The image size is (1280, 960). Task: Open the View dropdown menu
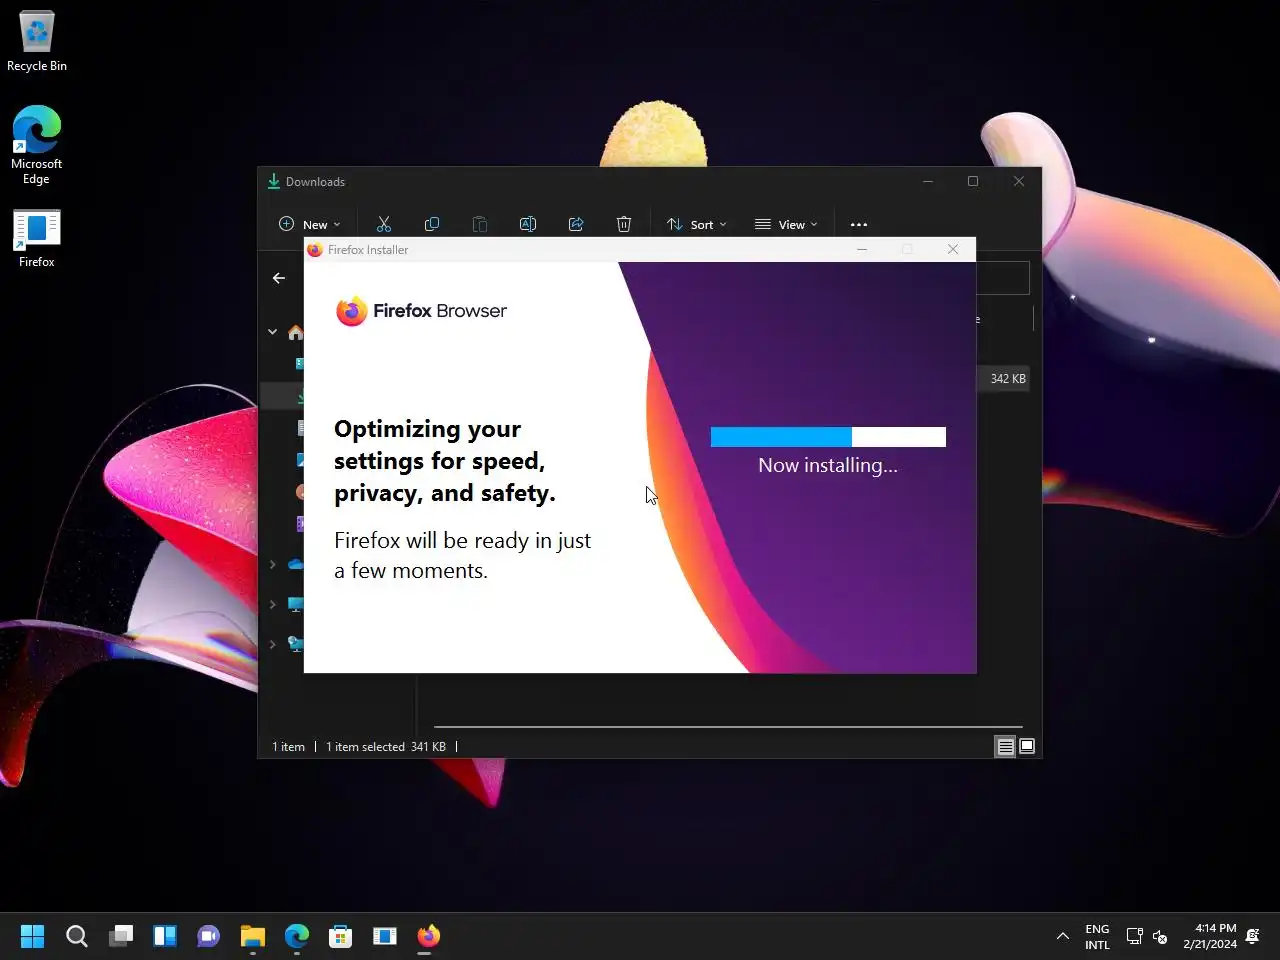tap(786, 224)
